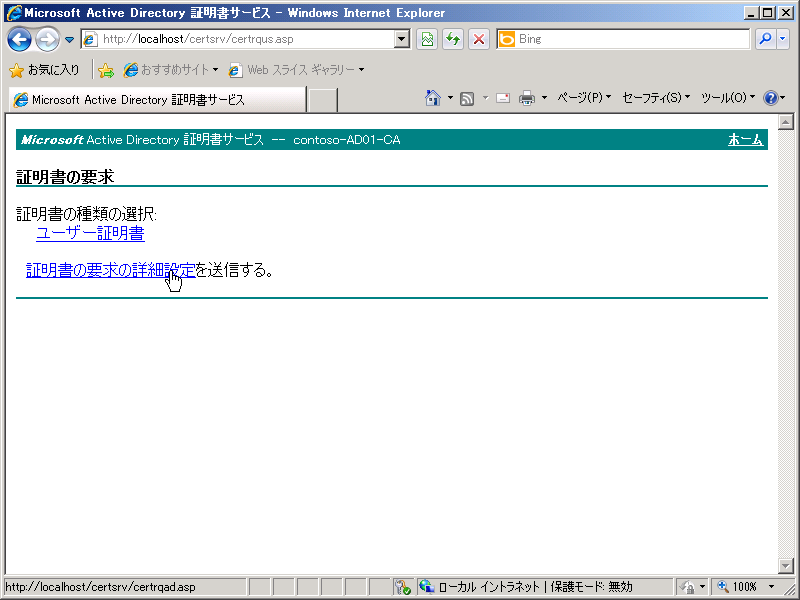This screenshot has height=600, width=800.
Task: Open the お気に入り favorites star button
Action: click(44, 70)
